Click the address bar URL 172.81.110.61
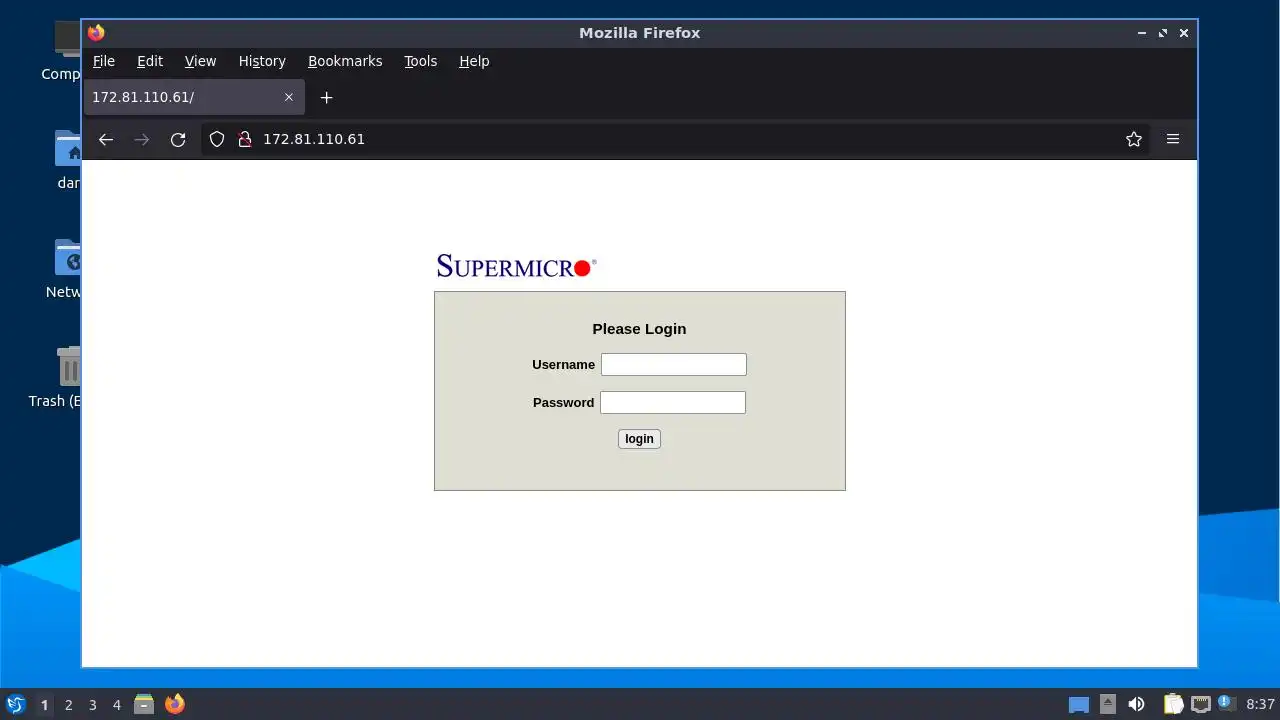 click(x=314, y=140)
